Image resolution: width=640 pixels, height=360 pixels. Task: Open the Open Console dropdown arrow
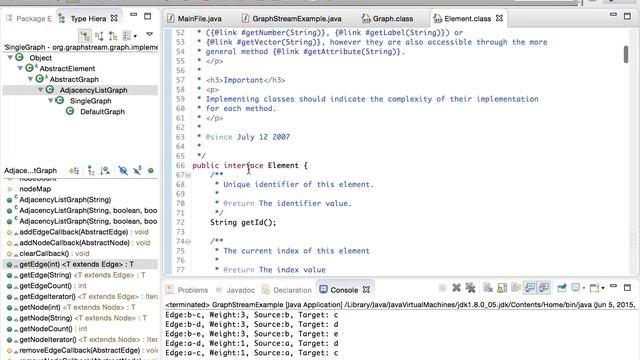[602, 288]
